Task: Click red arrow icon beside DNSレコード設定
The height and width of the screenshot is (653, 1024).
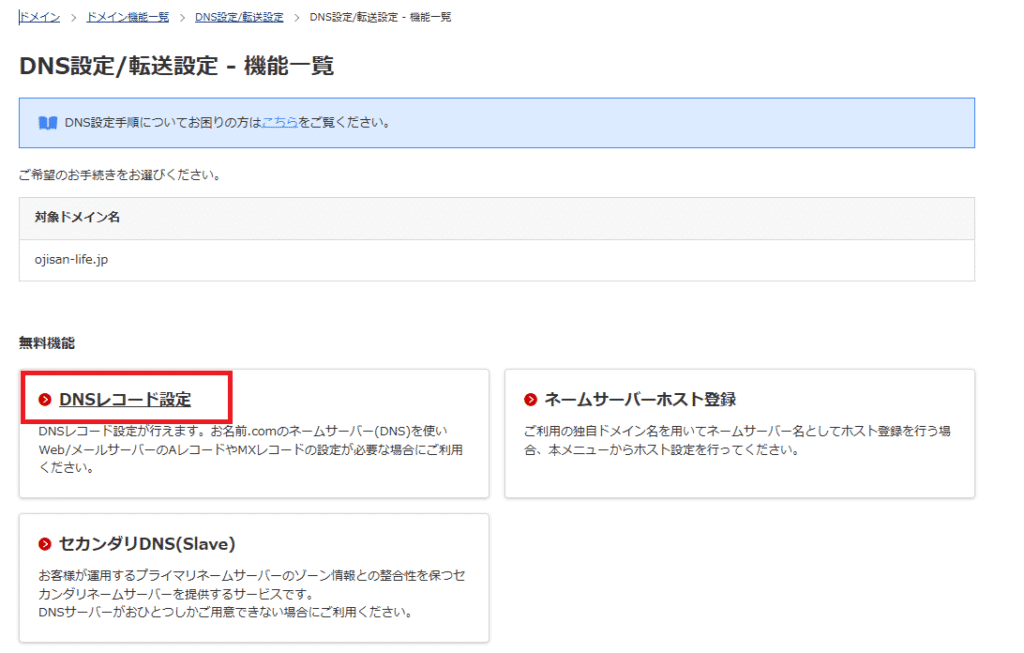Action: tap(44, 399)
